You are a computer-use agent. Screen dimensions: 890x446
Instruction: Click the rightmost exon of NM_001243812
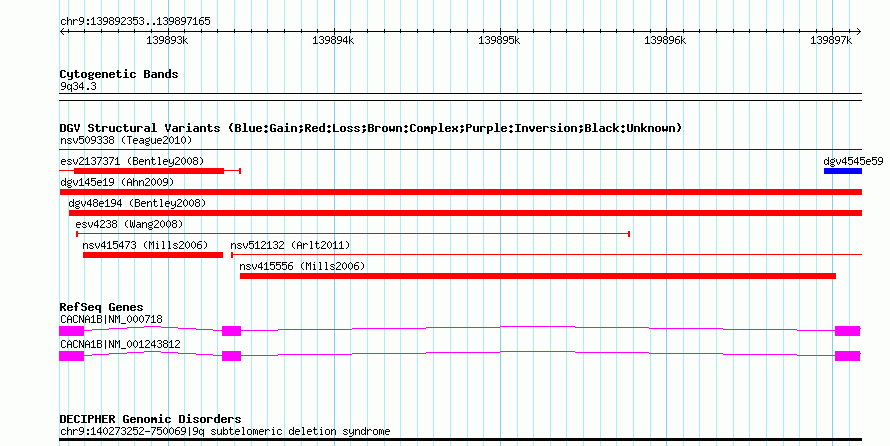pyautogui.click(x=847, y=356)
